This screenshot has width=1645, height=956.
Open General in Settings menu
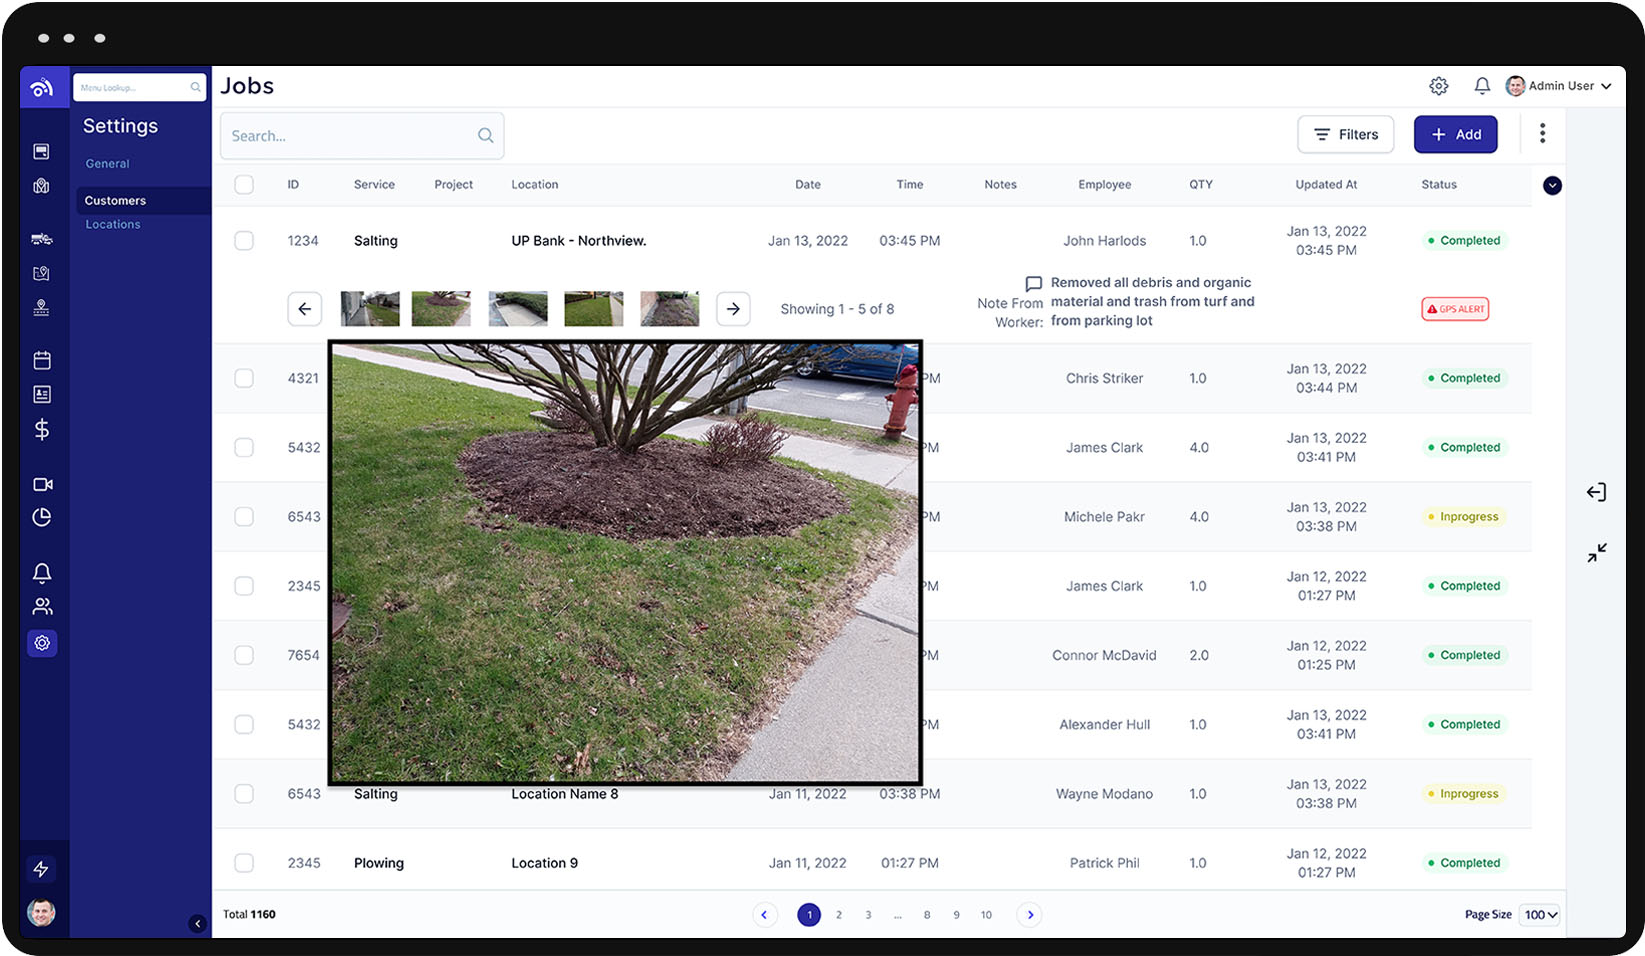pos(107,164)
